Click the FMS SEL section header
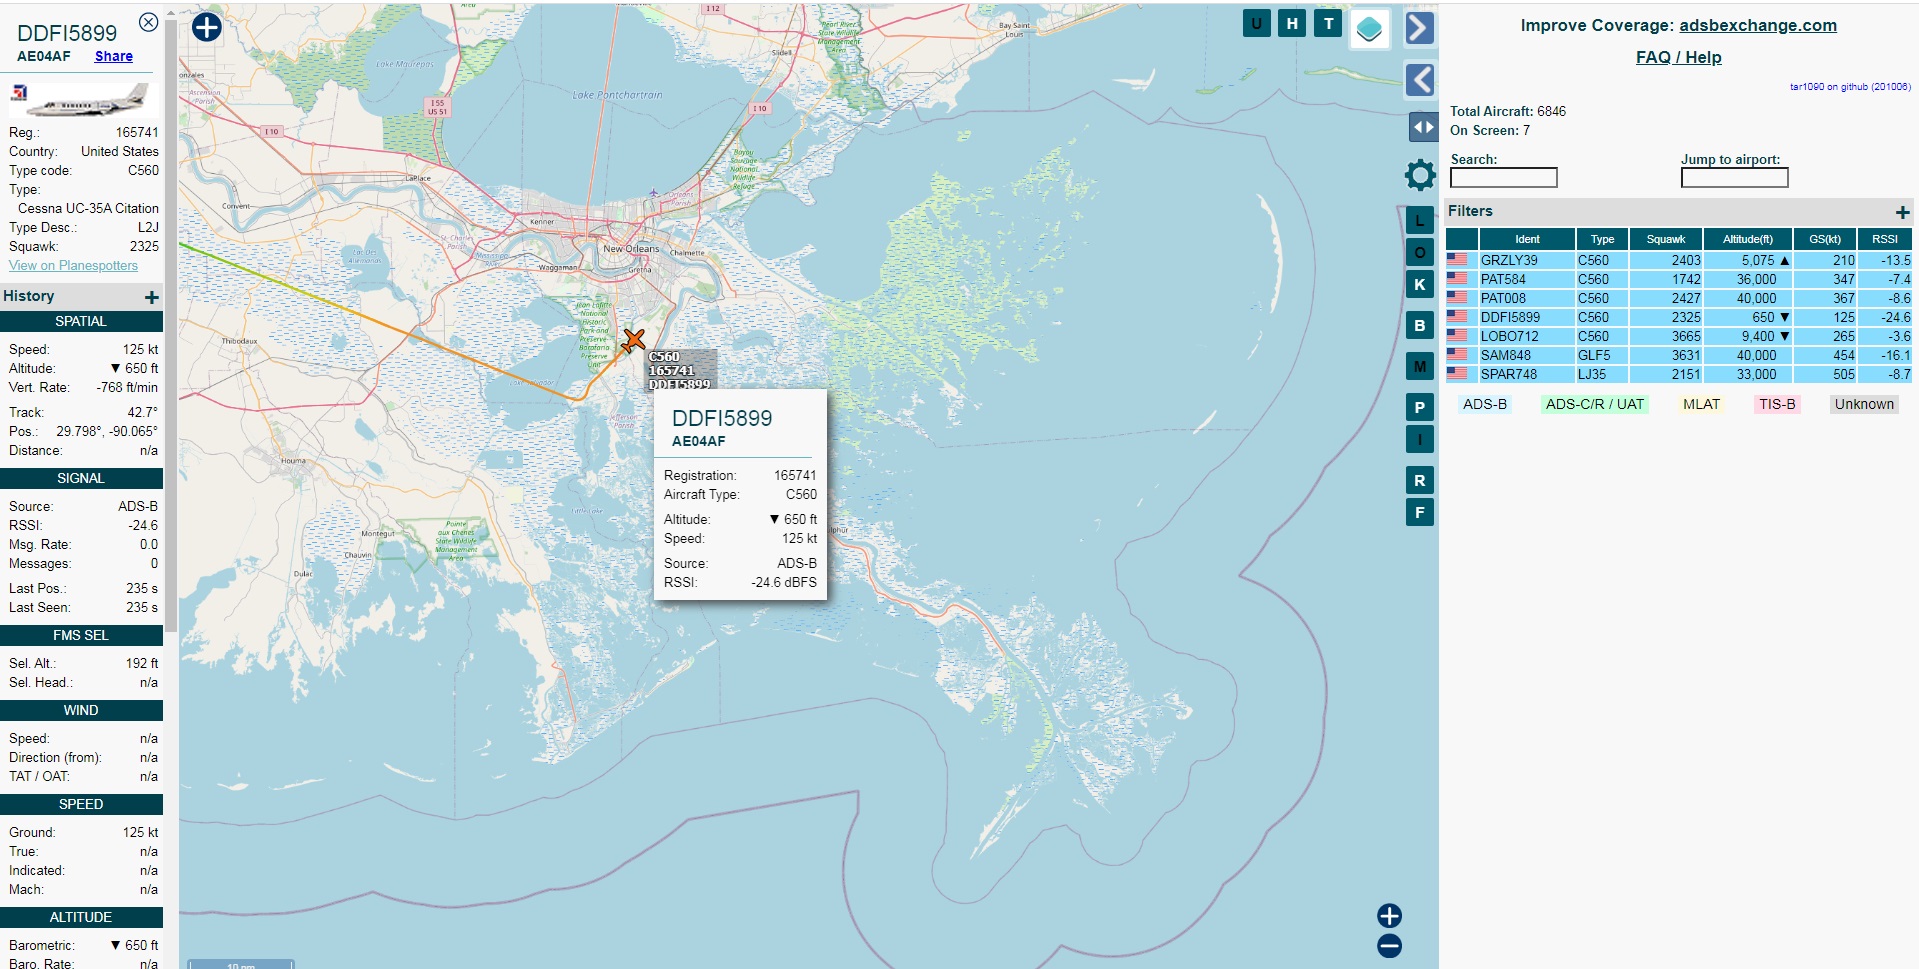Image resolution: width=1919 pixels, height=969 pixels. [x=81, y=635]
